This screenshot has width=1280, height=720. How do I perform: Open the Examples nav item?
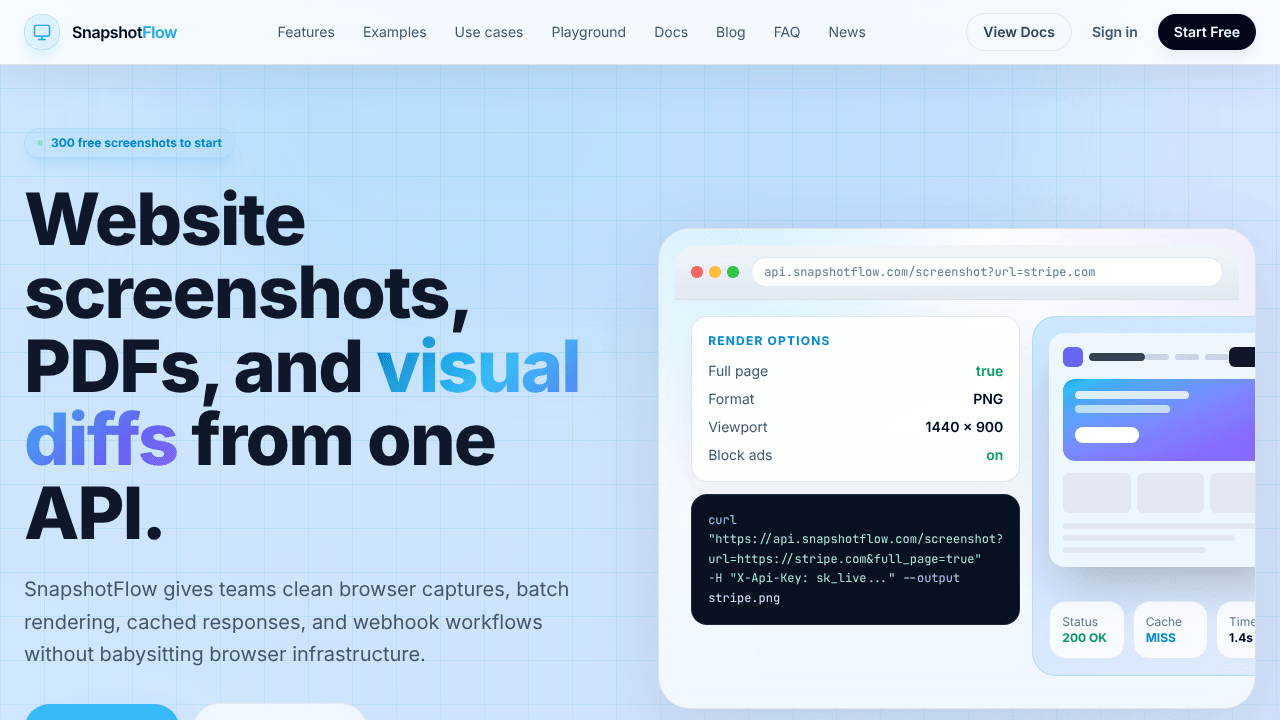pos(394,32)
